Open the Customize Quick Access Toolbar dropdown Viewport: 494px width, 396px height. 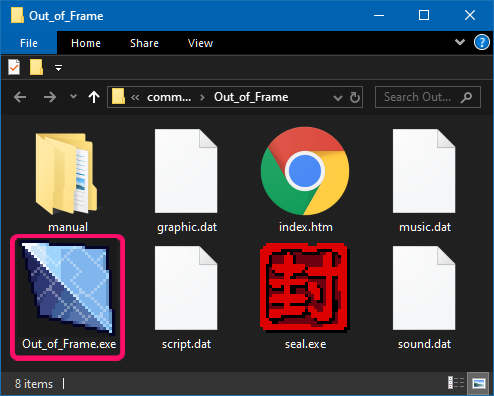(x=58, y=68)
